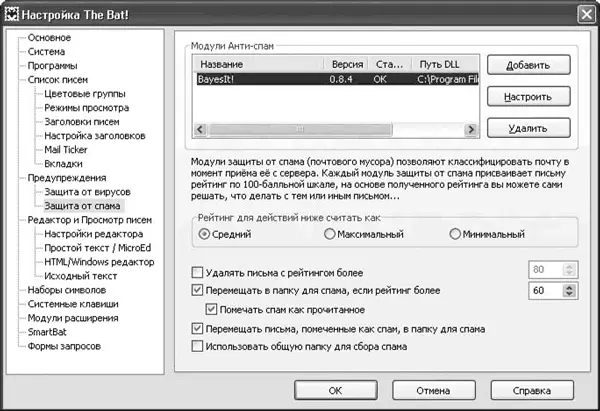
Task: Choose the Максимальный rating option
Action: (x=364, y=234)
